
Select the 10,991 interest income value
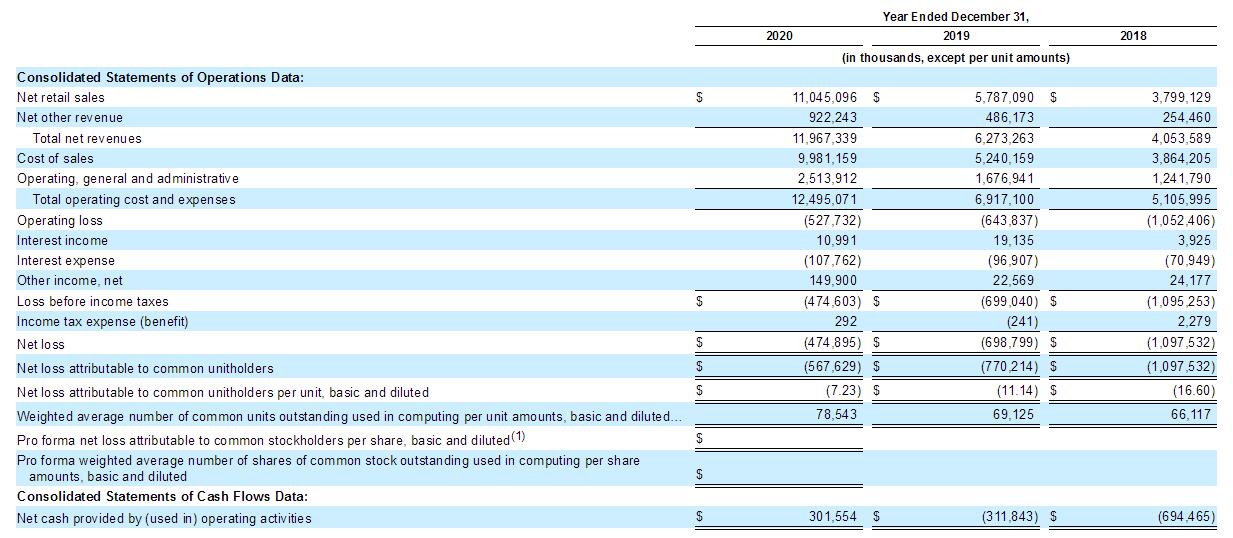coord(836,241)
